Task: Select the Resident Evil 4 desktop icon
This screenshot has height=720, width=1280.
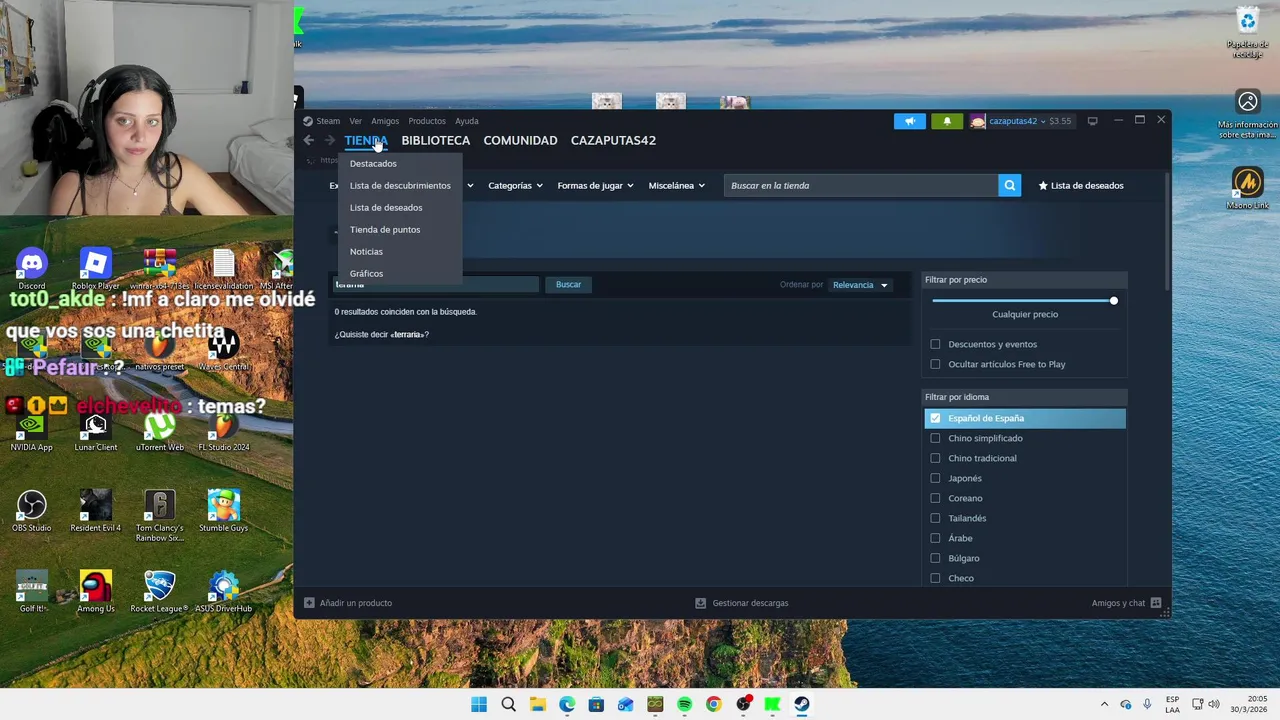Action: (96, 511)
